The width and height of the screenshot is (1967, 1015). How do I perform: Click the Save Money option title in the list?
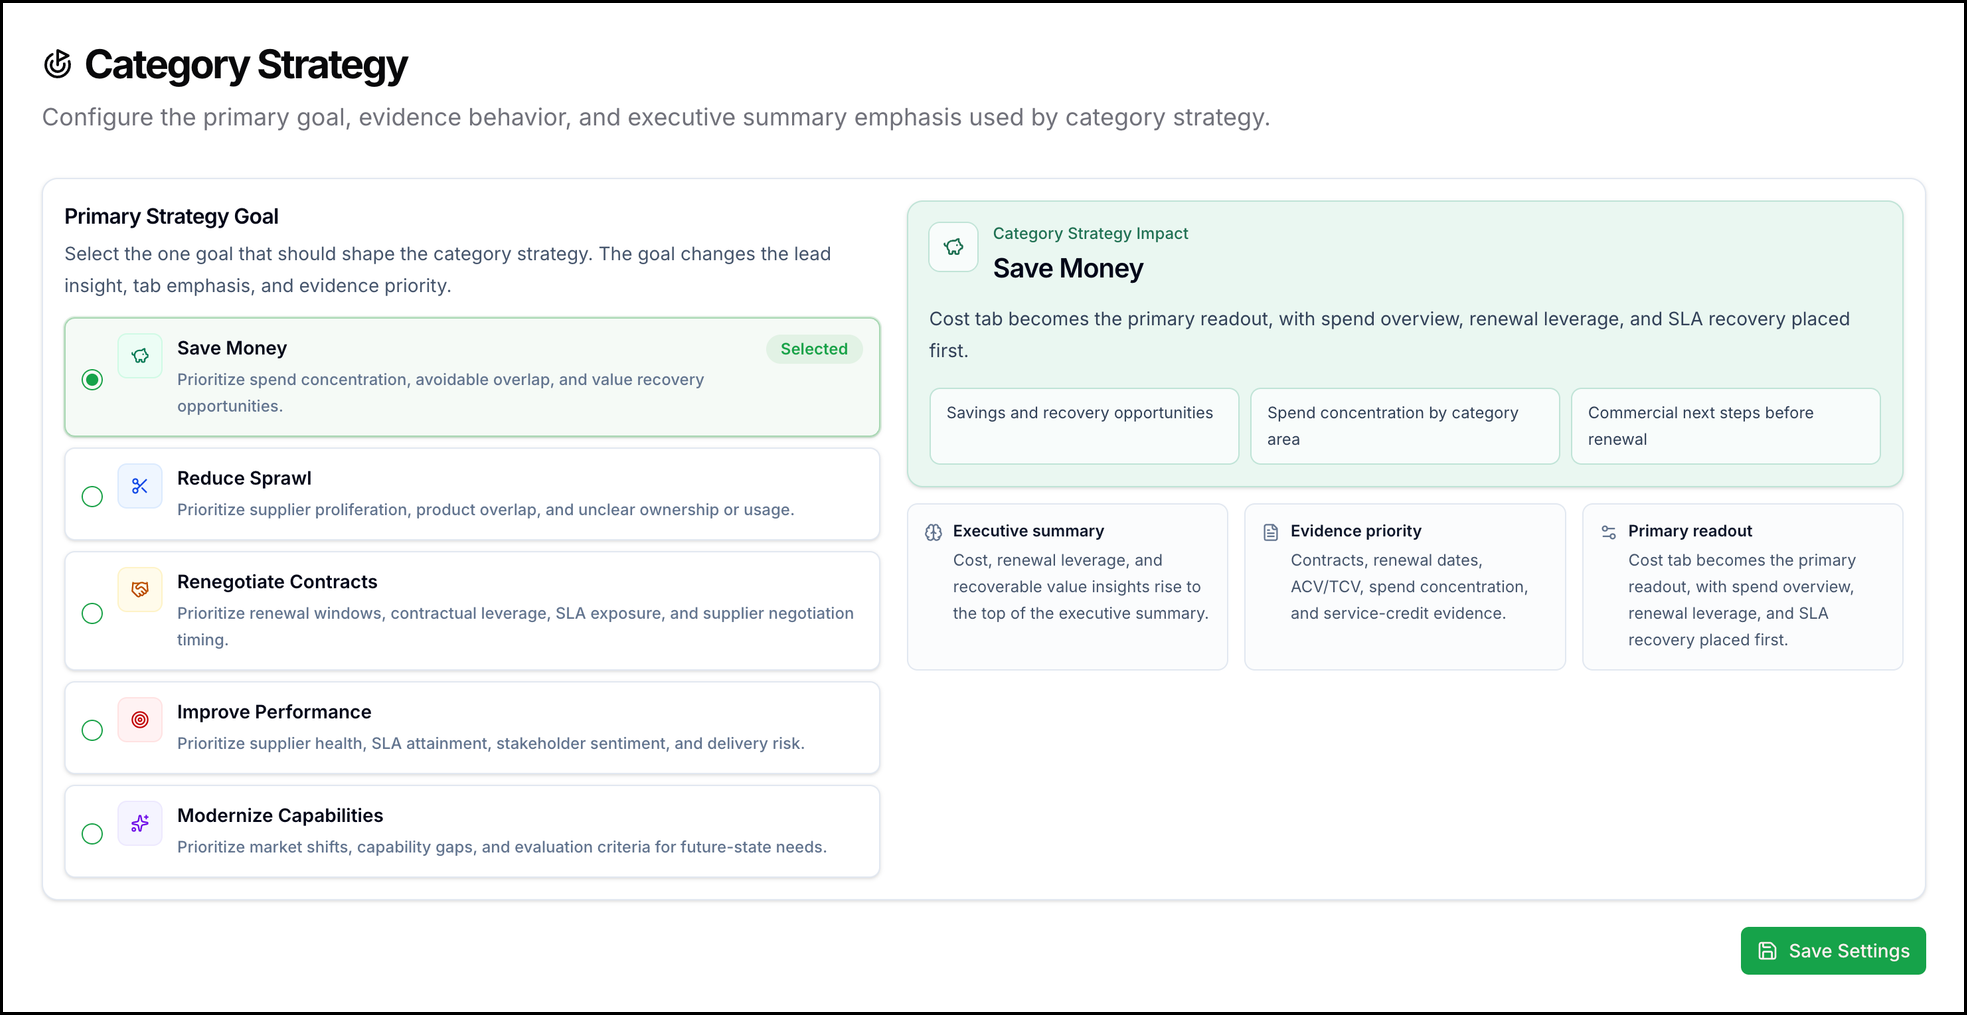232,348
